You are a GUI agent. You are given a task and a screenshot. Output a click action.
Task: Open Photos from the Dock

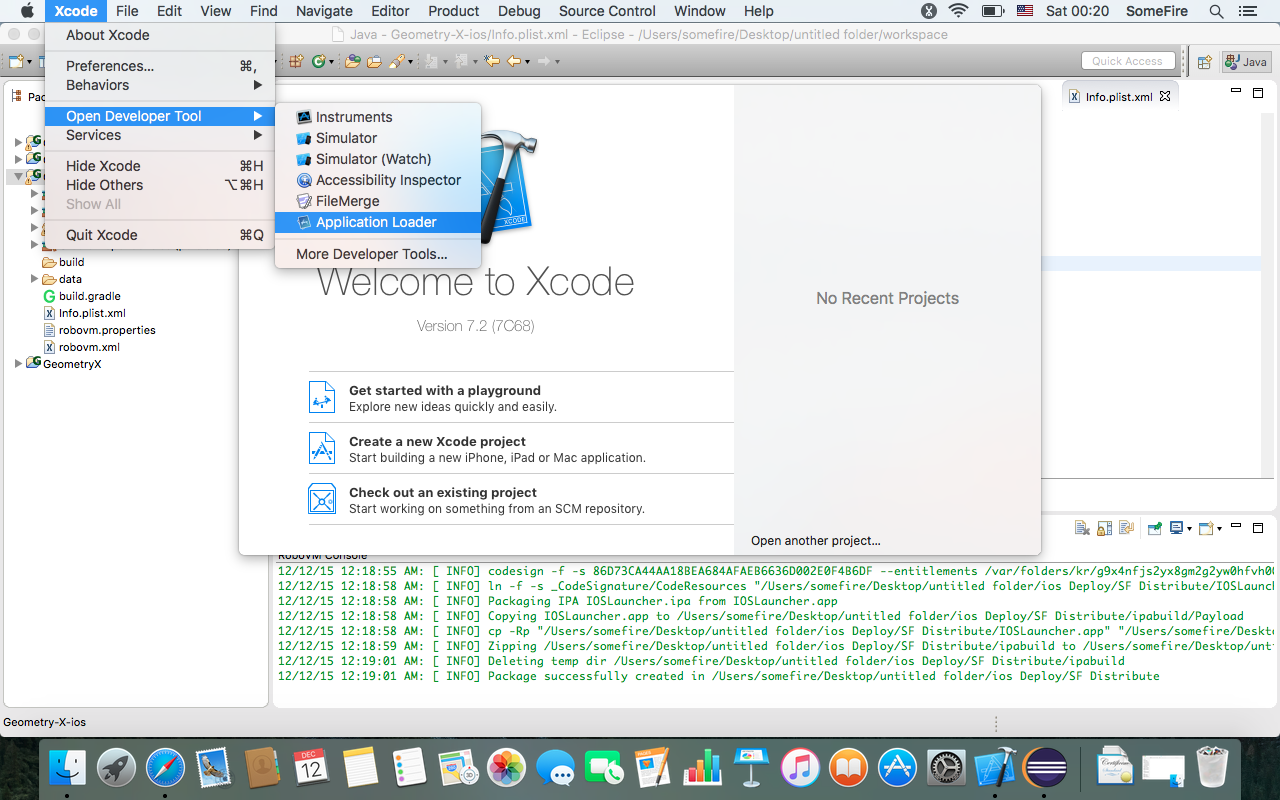tap(507, 768)
